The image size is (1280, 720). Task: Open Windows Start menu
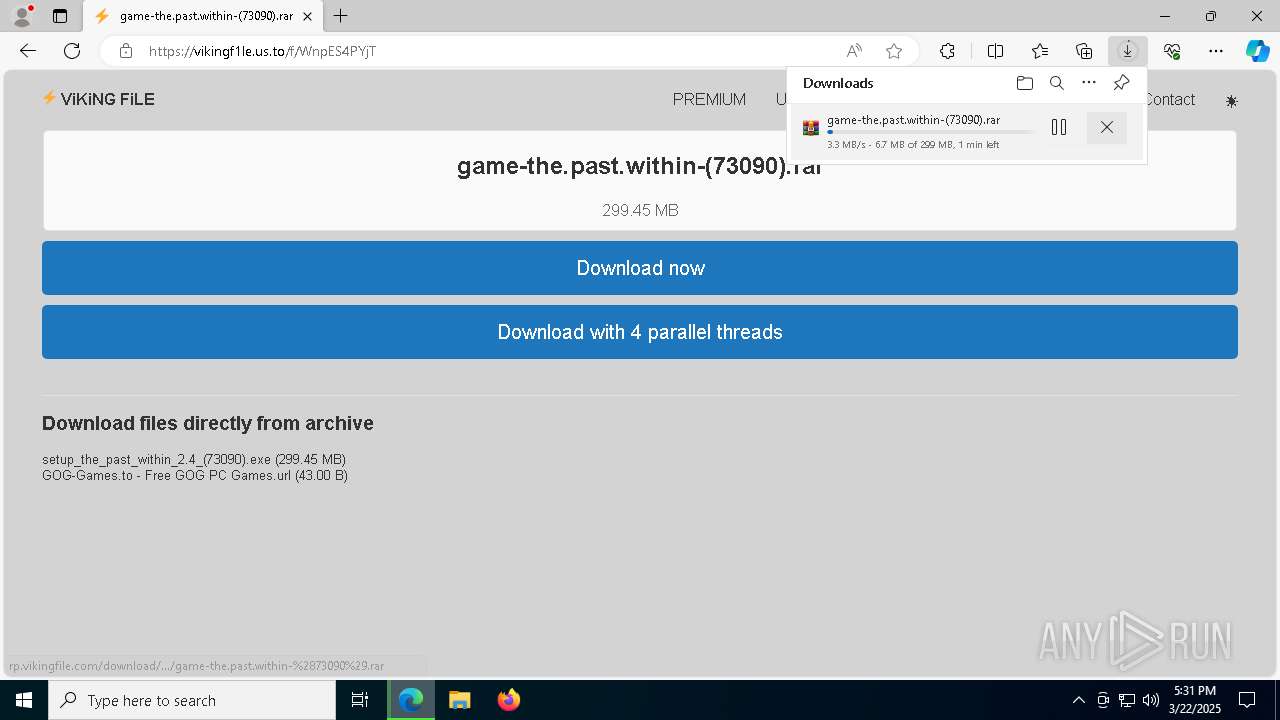click(x=24, y=700)
